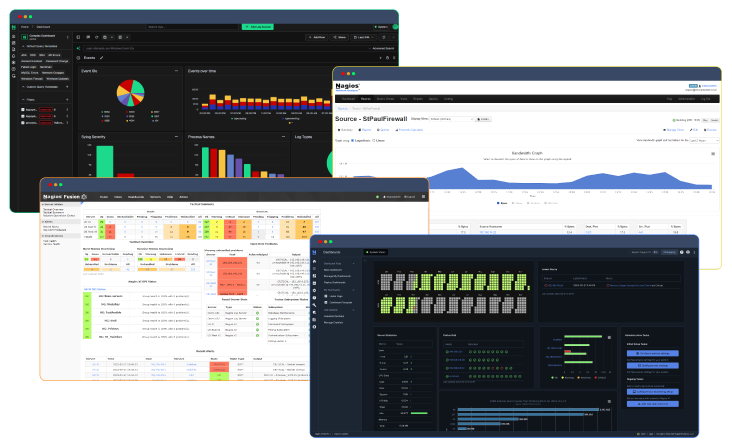Click the home icon in Nagios XI sidebar

click(x=314, y=261)
